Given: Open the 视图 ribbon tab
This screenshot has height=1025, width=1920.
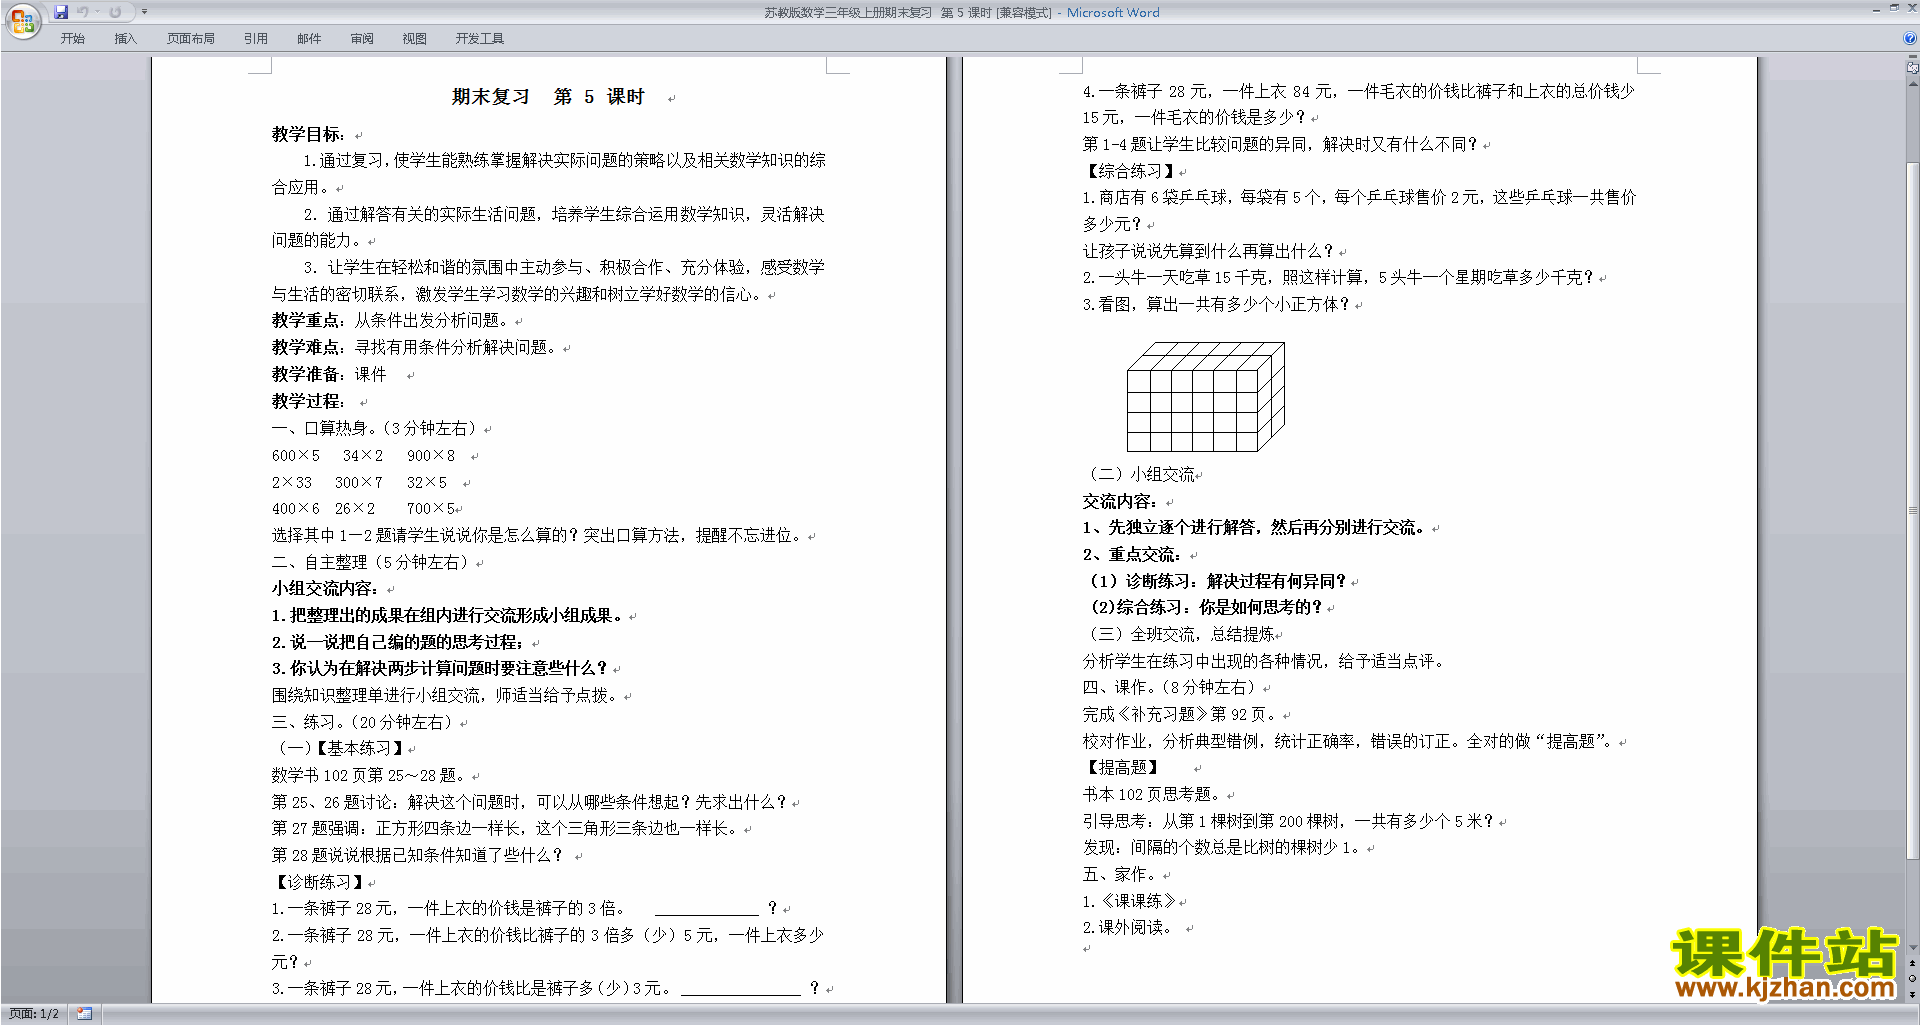Looking at the screenshot, I should [415, 39].
